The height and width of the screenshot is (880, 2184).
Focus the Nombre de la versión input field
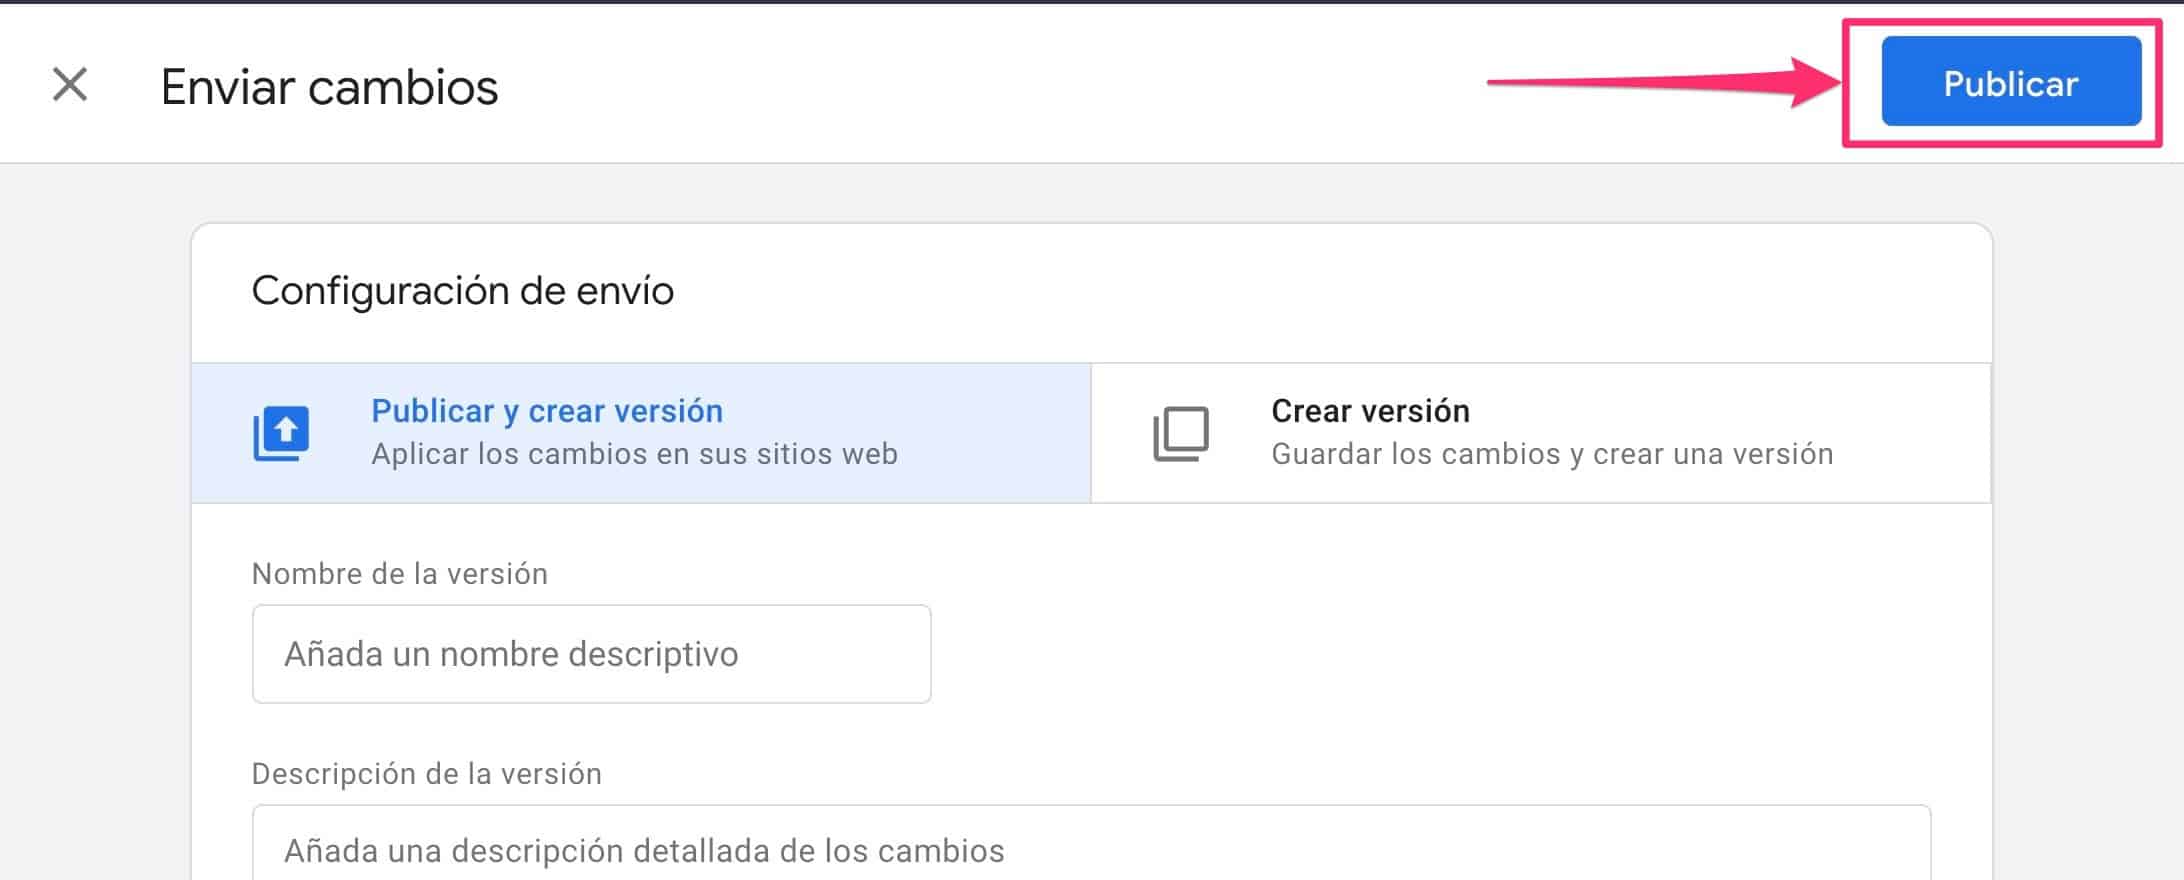pyautogui.click(x=591, y=654)
